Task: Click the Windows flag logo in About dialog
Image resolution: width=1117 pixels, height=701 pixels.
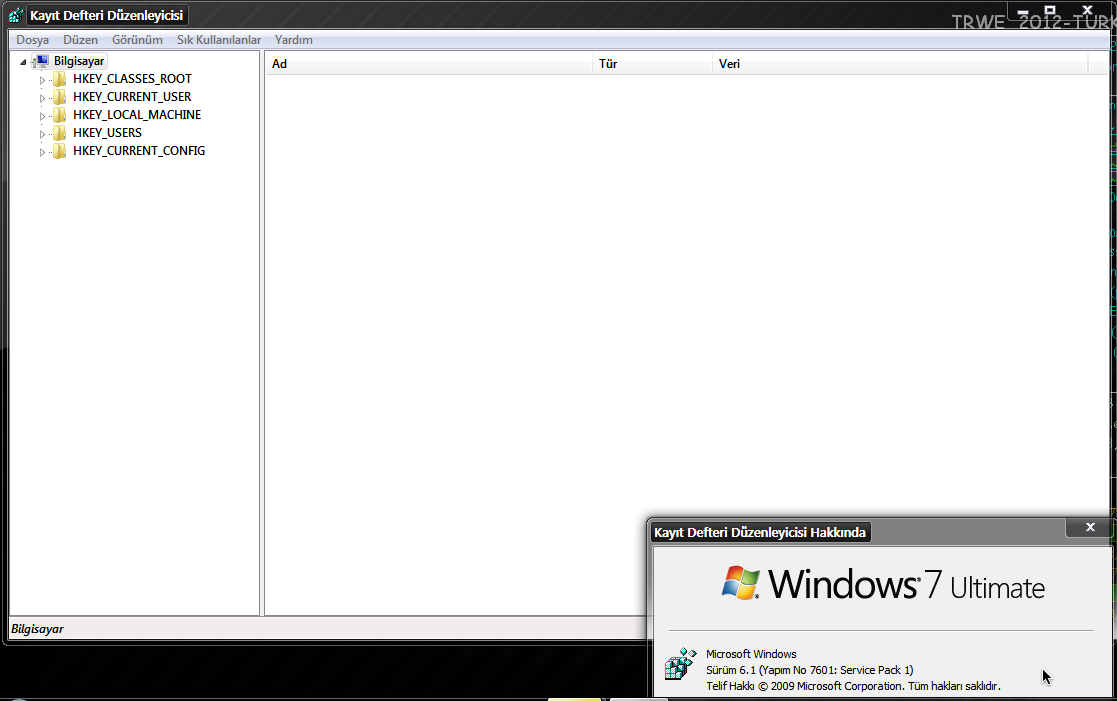Action: click(x=740, y=583)
